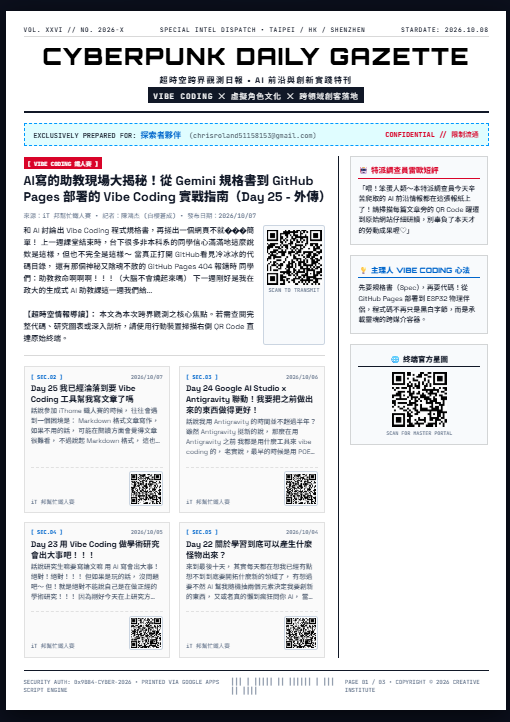The height and width of the screenshot is (722, 510).
Task: Click the red VIBE CODING 鐵人賽 tag
Action: tap(63, 163)
